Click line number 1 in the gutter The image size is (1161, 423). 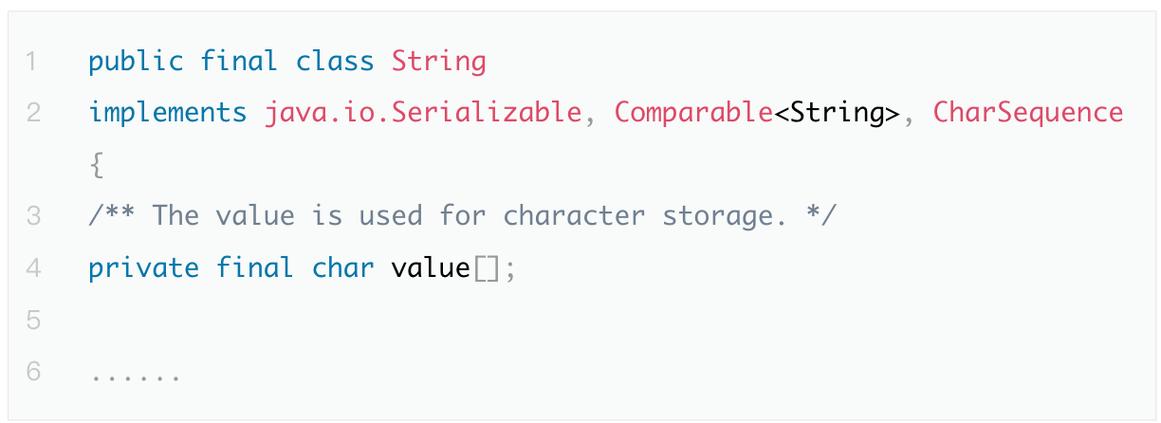coord(33,64)
